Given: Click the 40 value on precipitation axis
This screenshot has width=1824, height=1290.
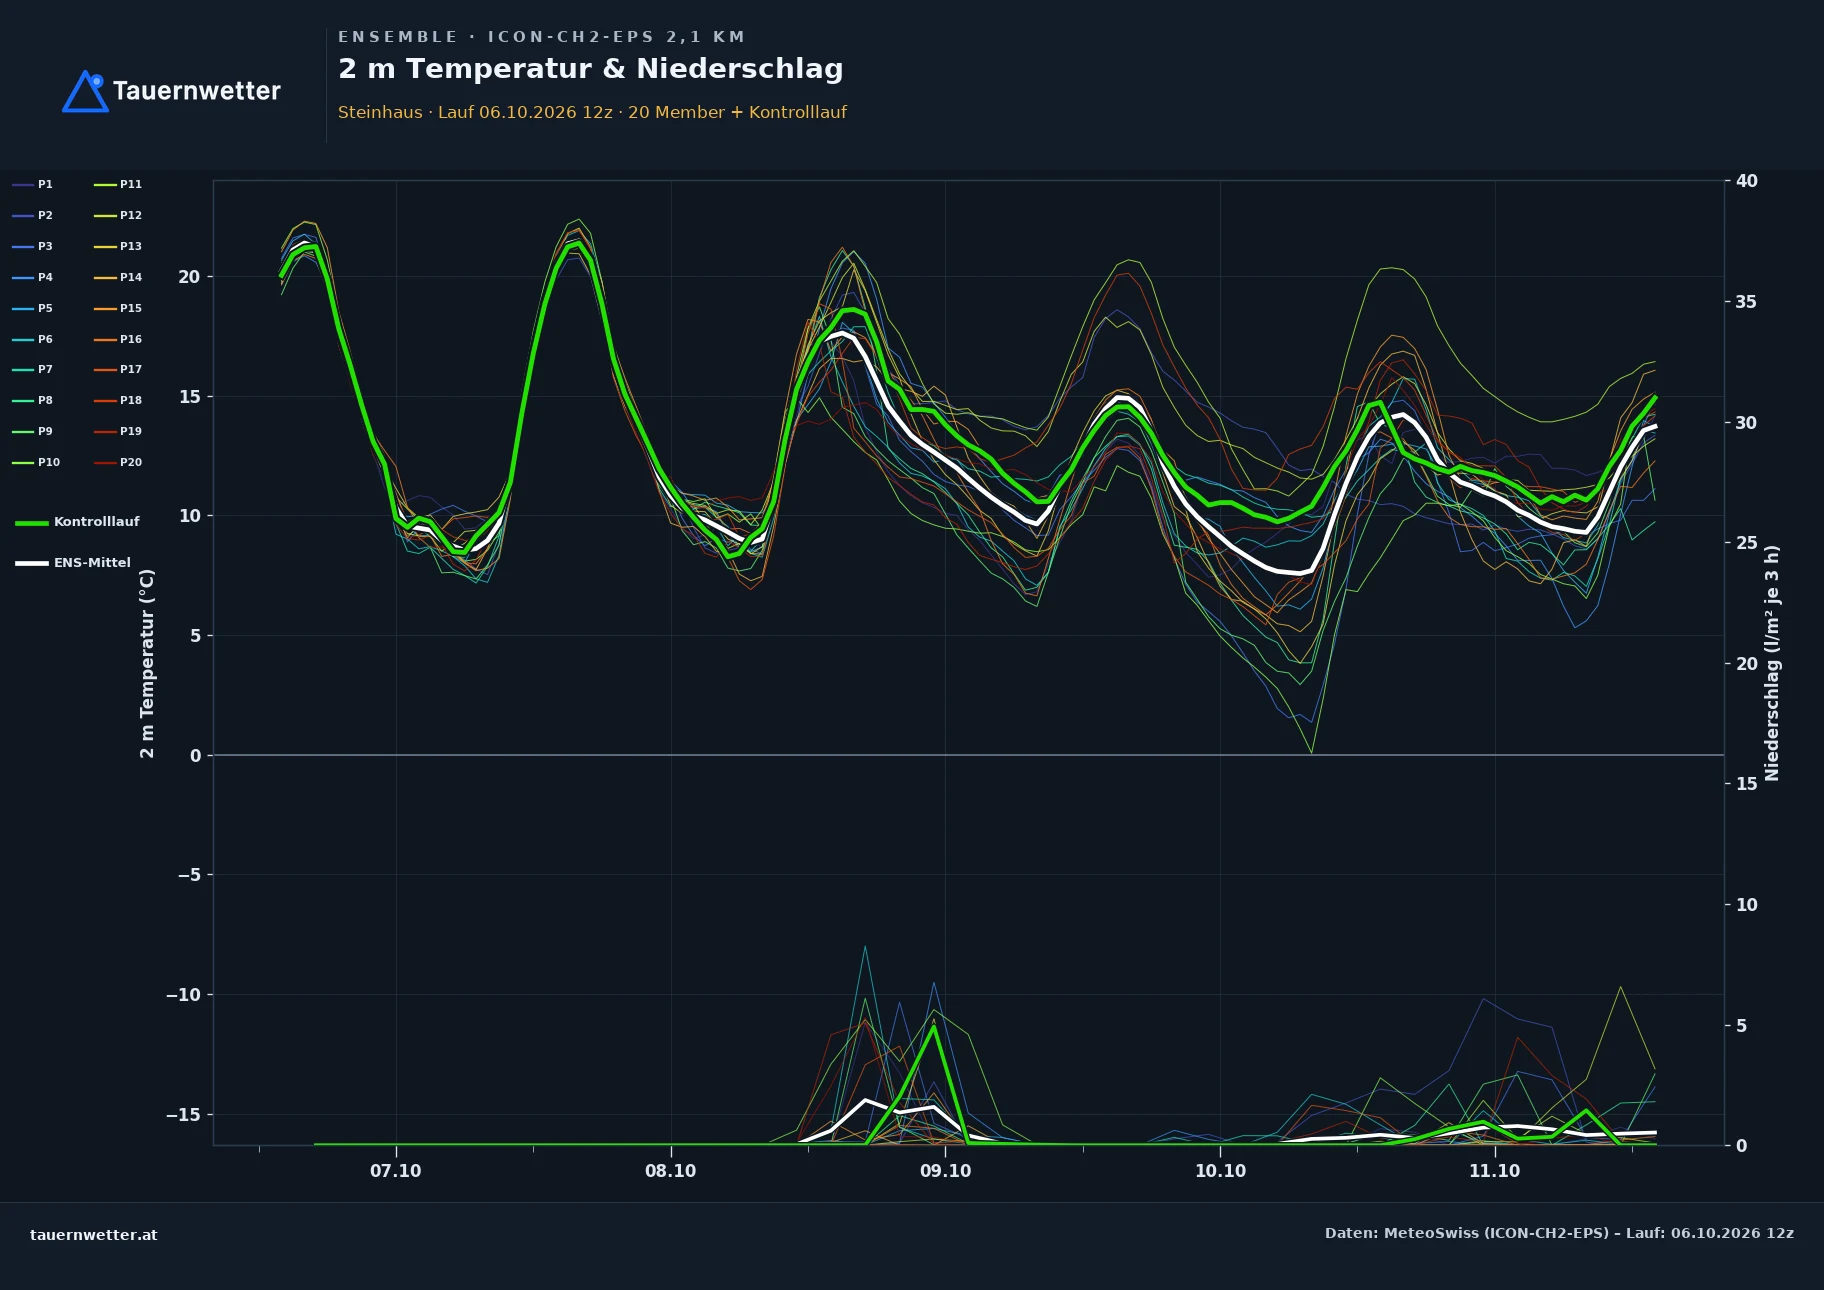Looking at the screenshot, I should tap(1746, 181).
